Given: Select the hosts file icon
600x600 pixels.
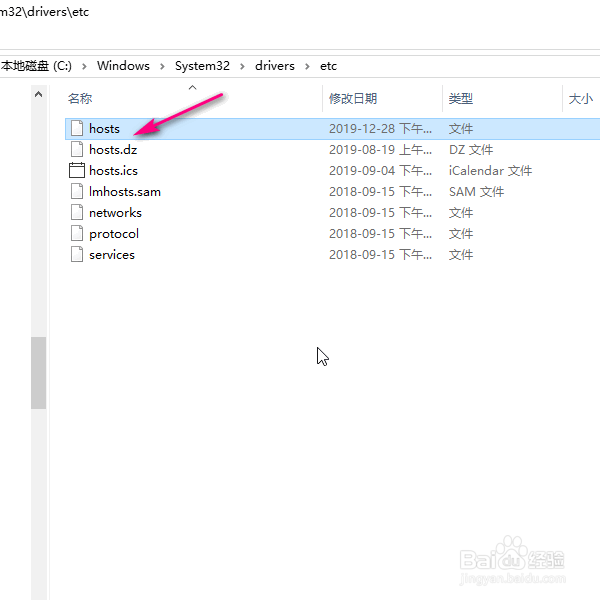Looking at the screenshot, I should coord(77,129).
